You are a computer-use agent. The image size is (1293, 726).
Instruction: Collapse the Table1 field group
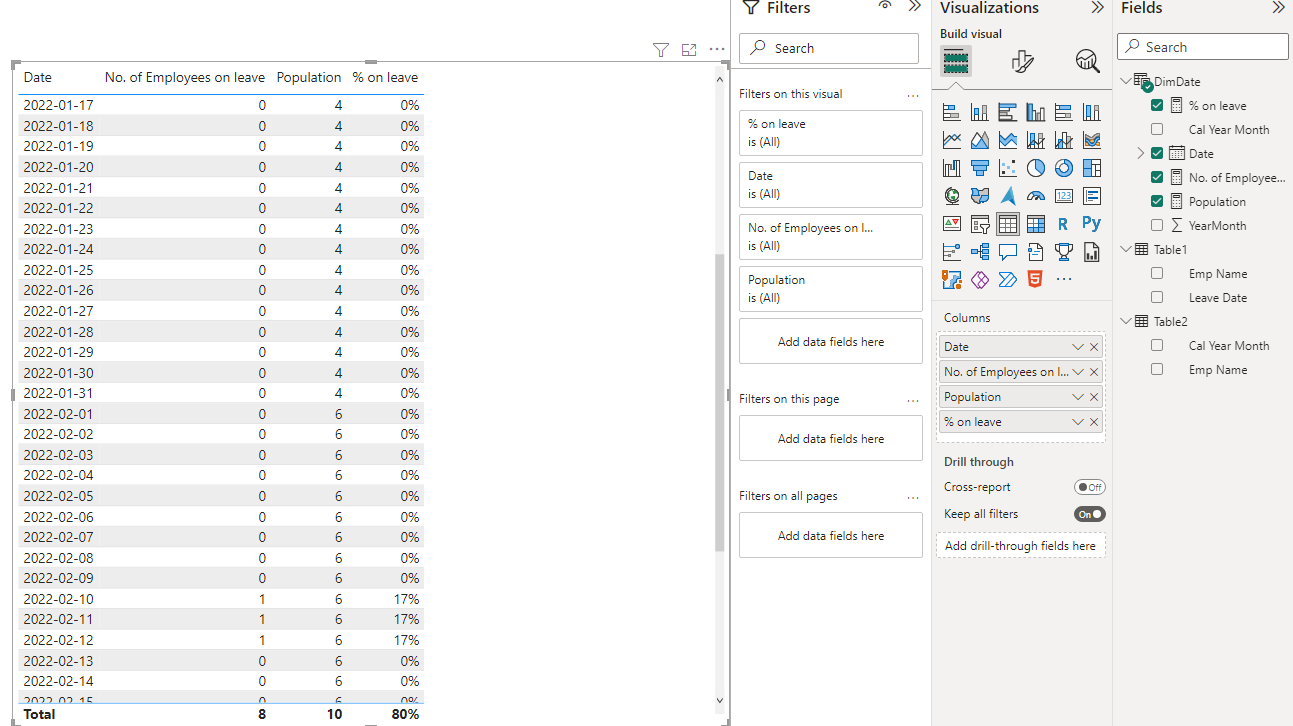coord(1126,249)
